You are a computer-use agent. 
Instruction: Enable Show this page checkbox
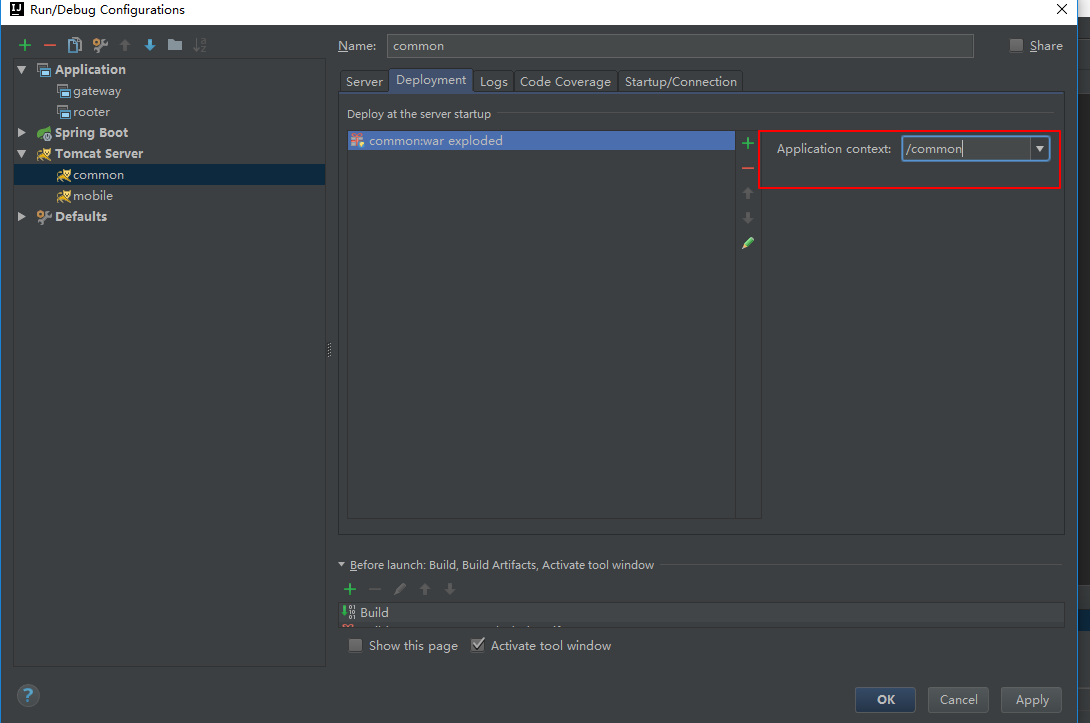tap(355, 645)
